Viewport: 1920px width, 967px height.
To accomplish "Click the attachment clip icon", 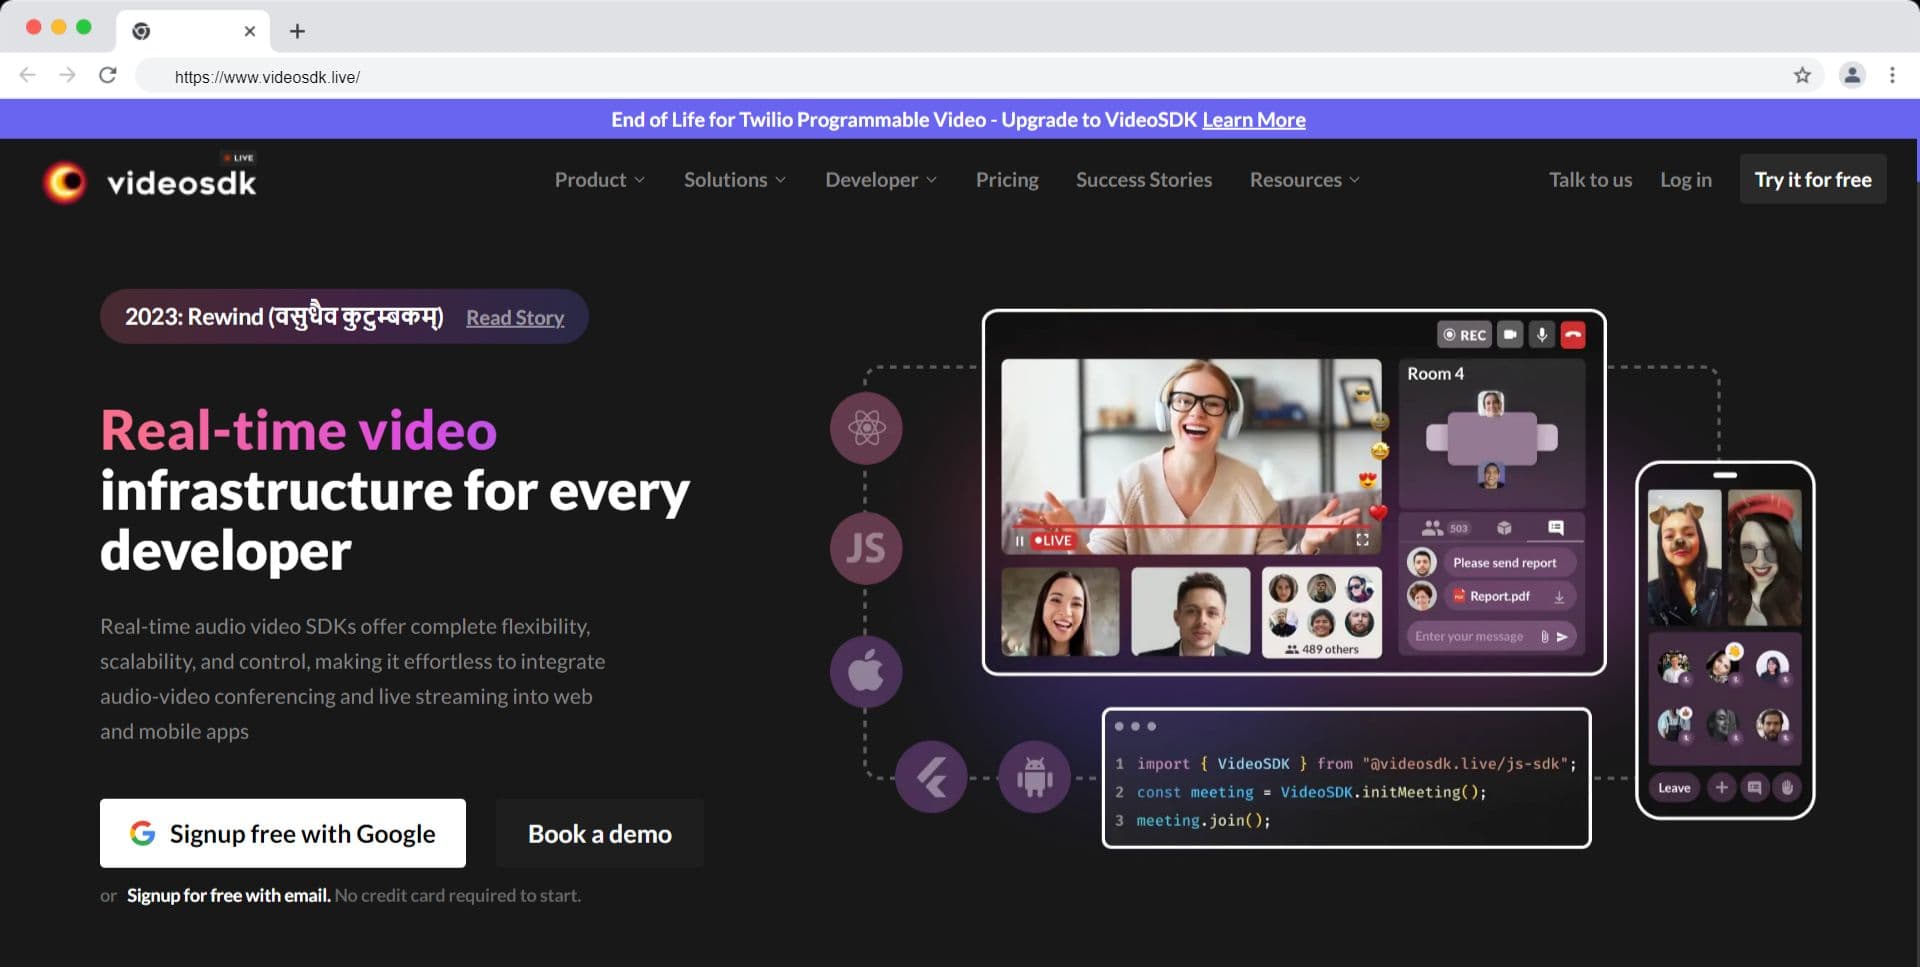I will tap(1544, 636).
